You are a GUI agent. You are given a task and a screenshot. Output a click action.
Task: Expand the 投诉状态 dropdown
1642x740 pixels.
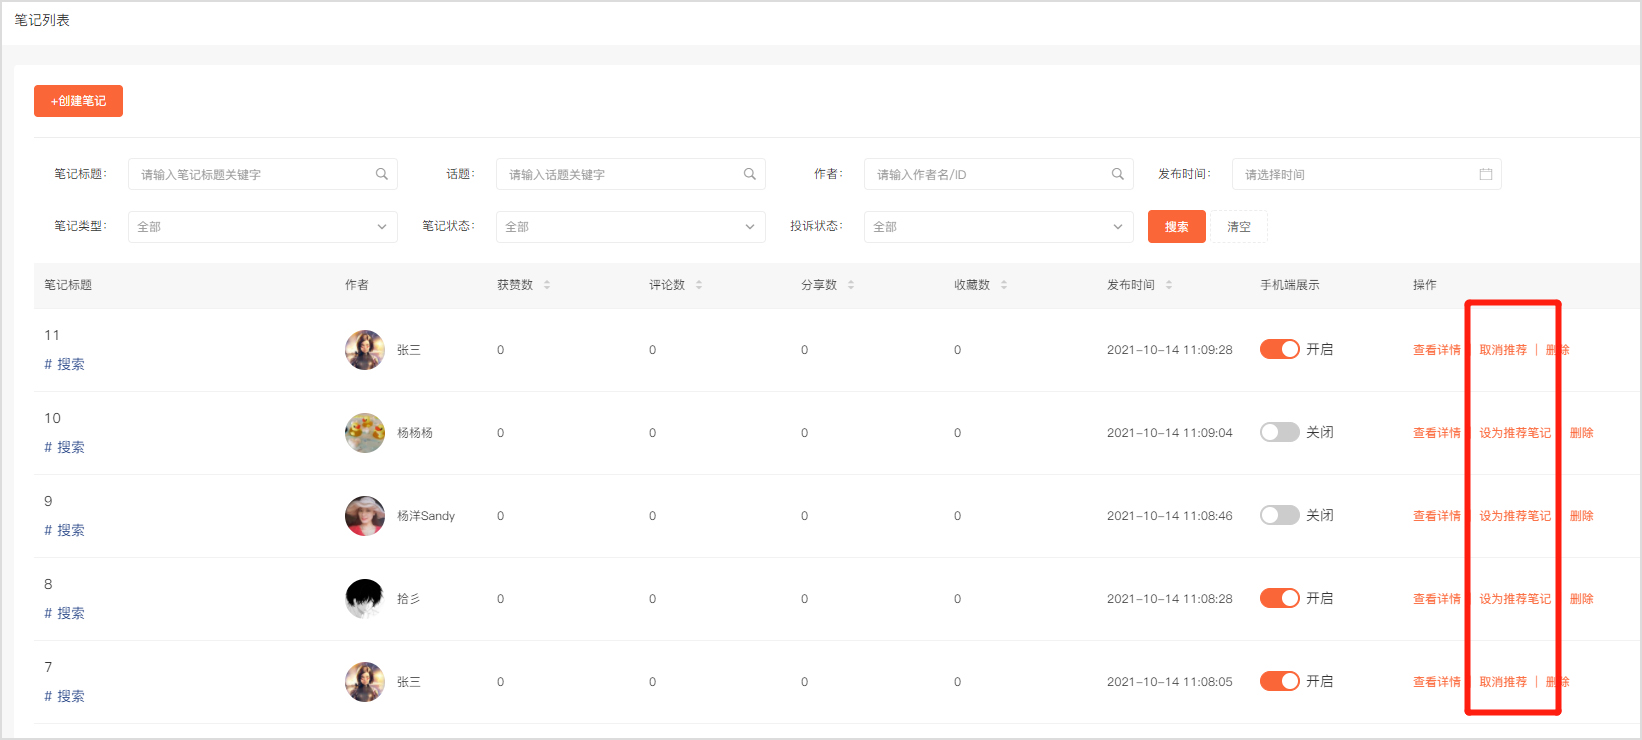(998, 227)
